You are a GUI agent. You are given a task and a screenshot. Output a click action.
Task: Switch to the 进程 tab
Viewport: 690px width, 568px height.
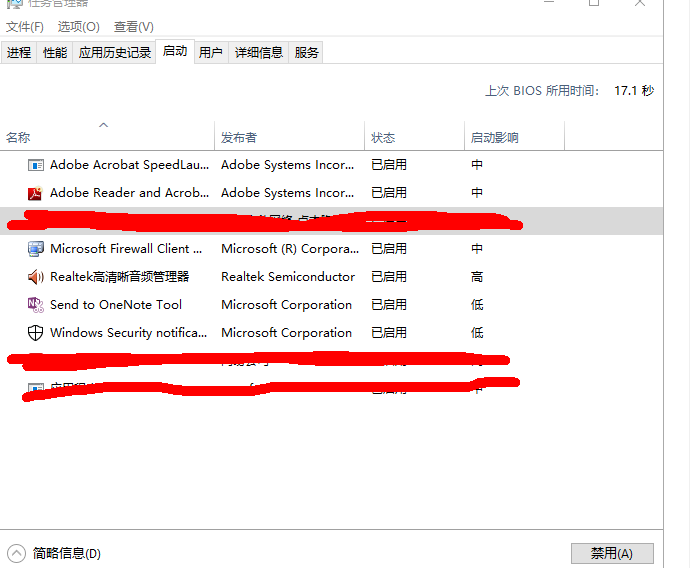19,53
